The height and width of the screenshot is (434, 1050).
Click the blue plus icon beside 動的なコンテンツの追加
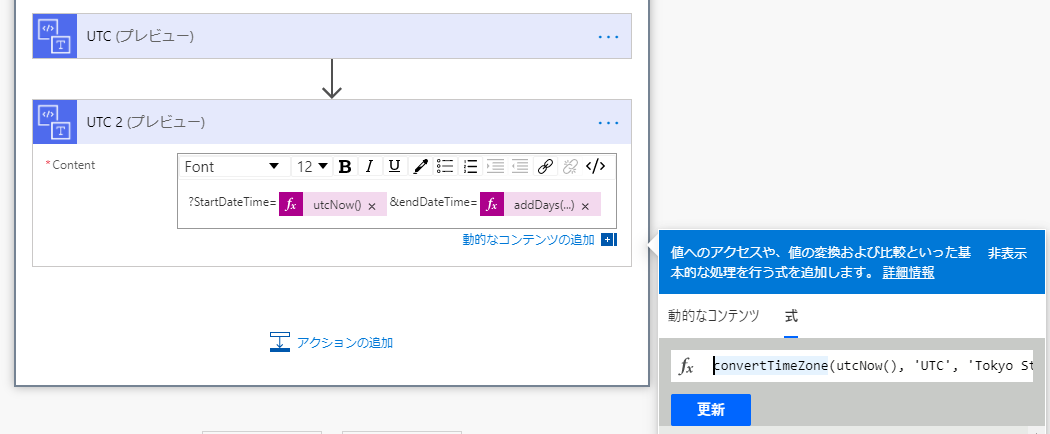pos(607,240)
